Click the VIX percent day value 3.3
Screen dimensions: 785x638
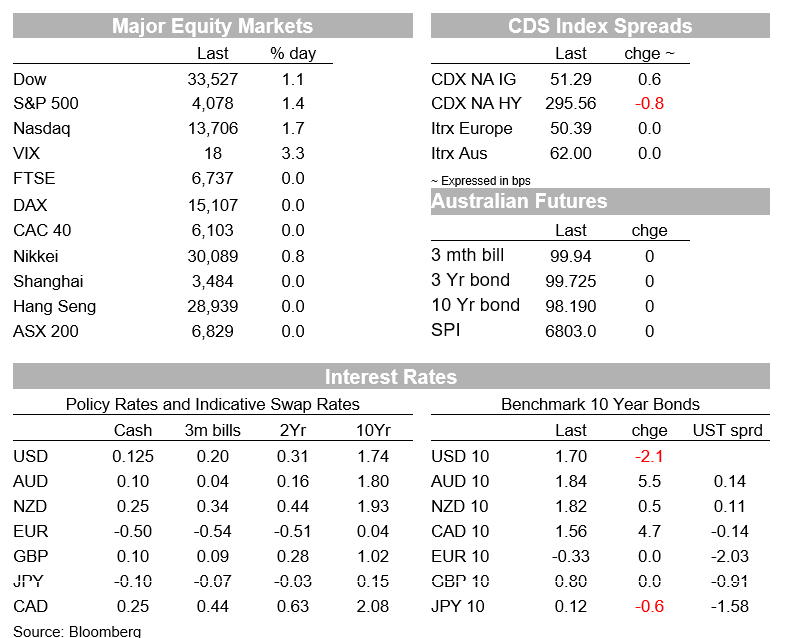(293, 153)
